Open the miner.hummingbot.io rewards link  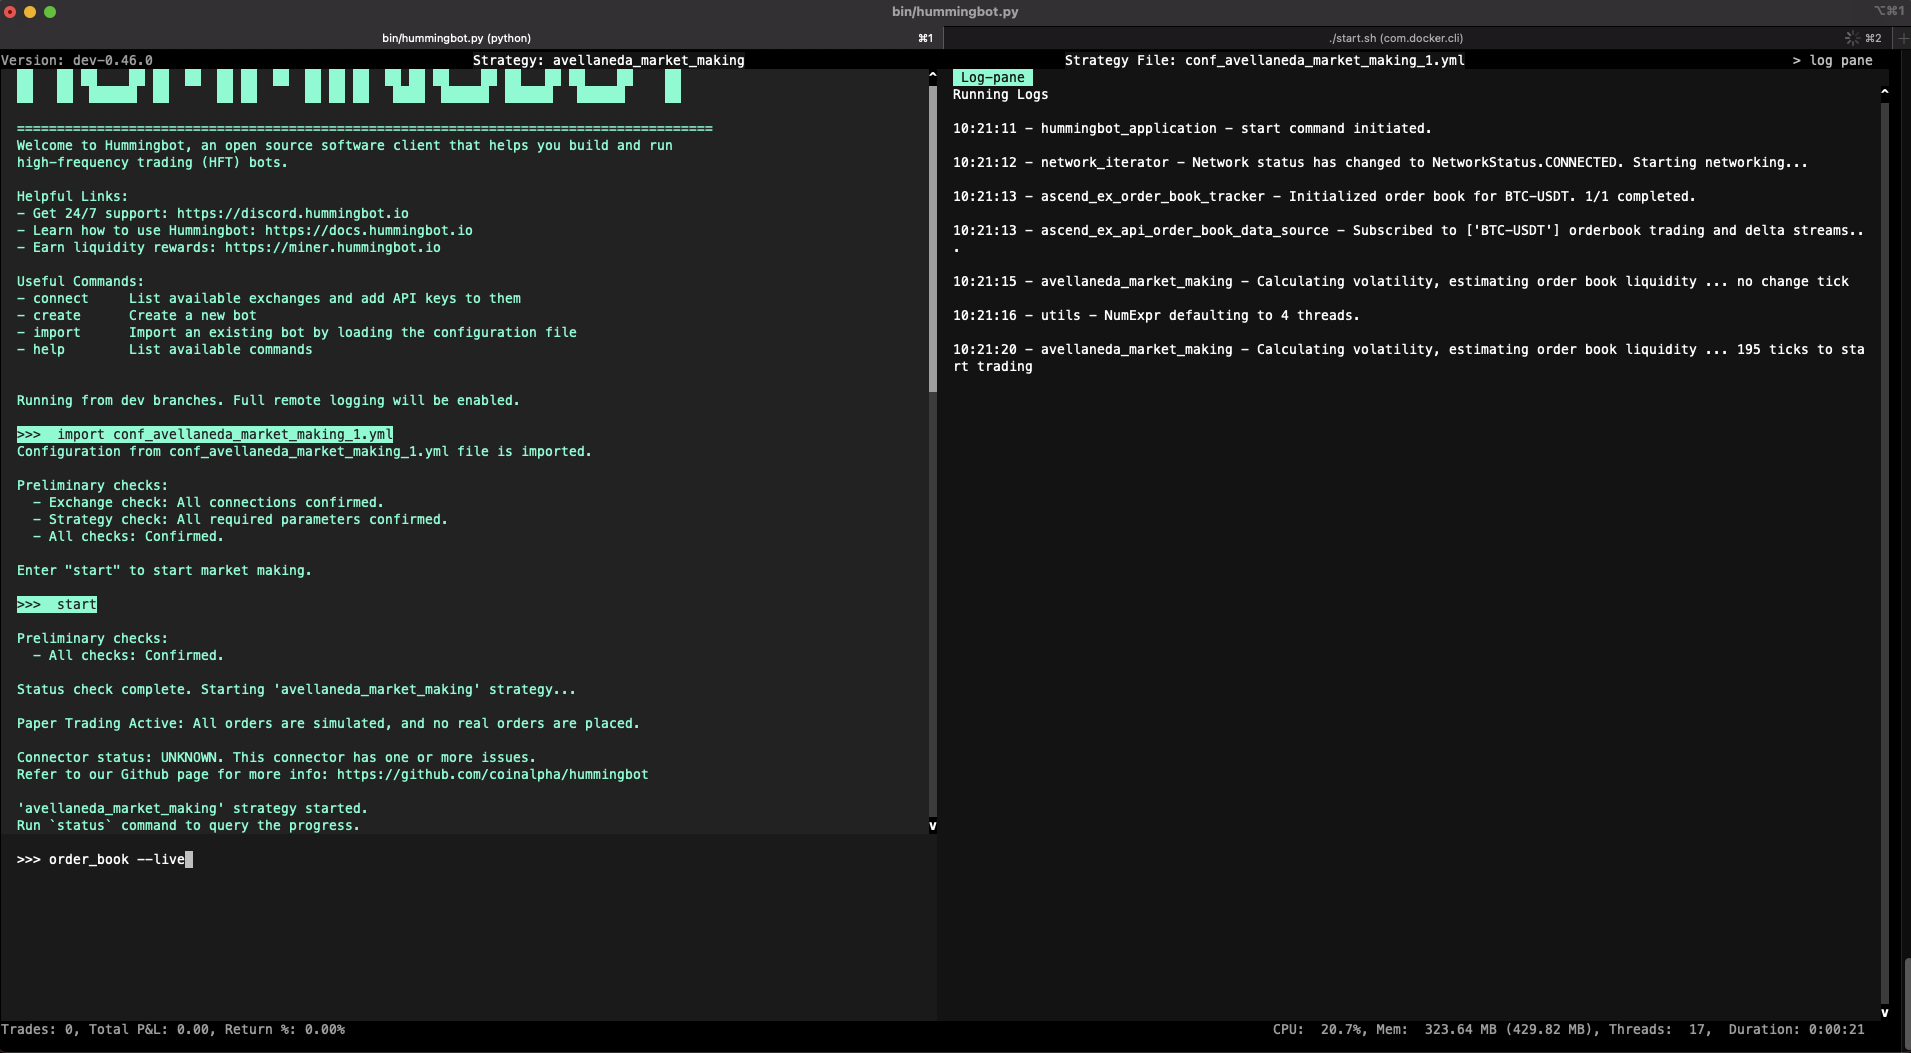coord(332,248)
